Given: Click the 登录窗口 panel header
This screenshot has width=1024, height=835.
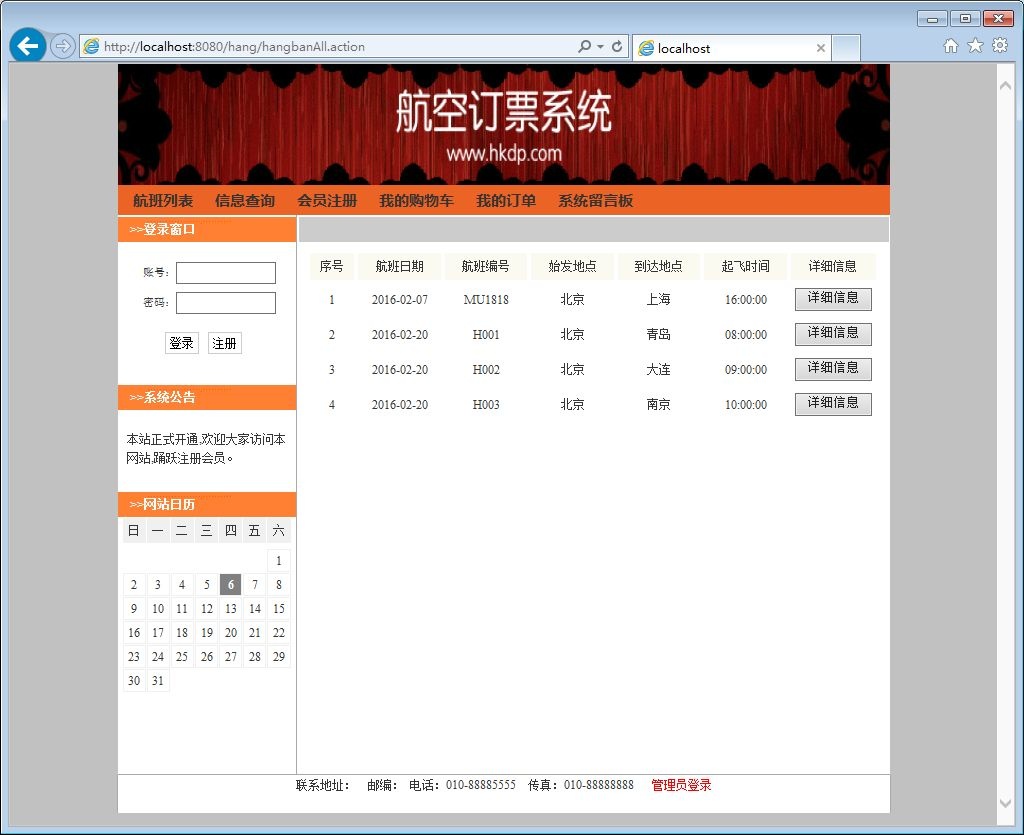Looking at the screenshot, I should click(207, 229).
